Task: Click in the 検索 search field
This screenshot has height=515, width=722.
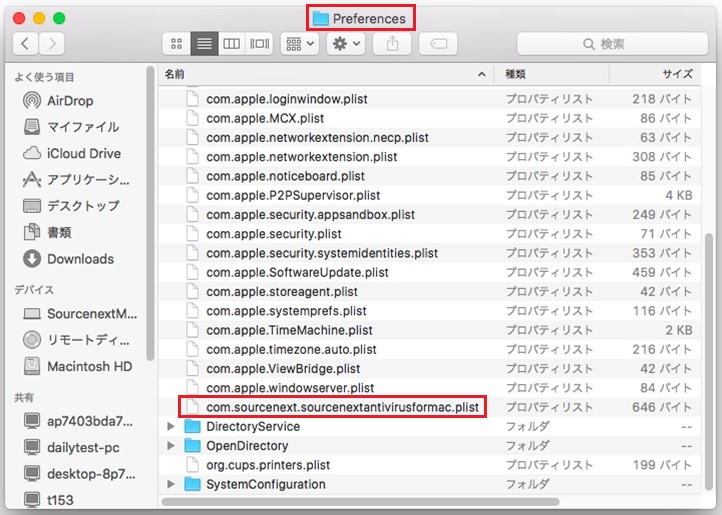Action: click(x=612, y=44)
